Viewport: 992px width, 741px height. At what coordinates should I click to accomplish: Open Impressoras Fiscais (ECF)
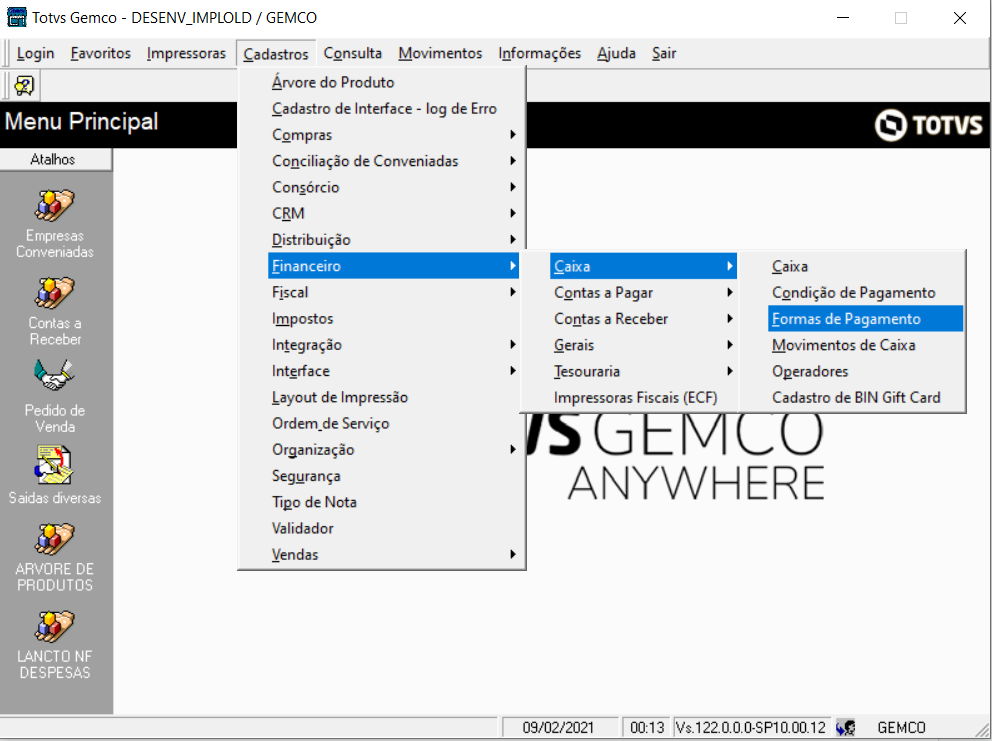[643, 398]
